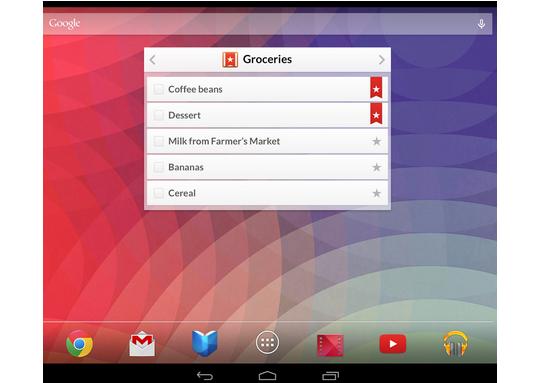This screenshot has width=550, height=383.
Task: Check off Milk from Farmer's Market
Action: coord(159,141)
